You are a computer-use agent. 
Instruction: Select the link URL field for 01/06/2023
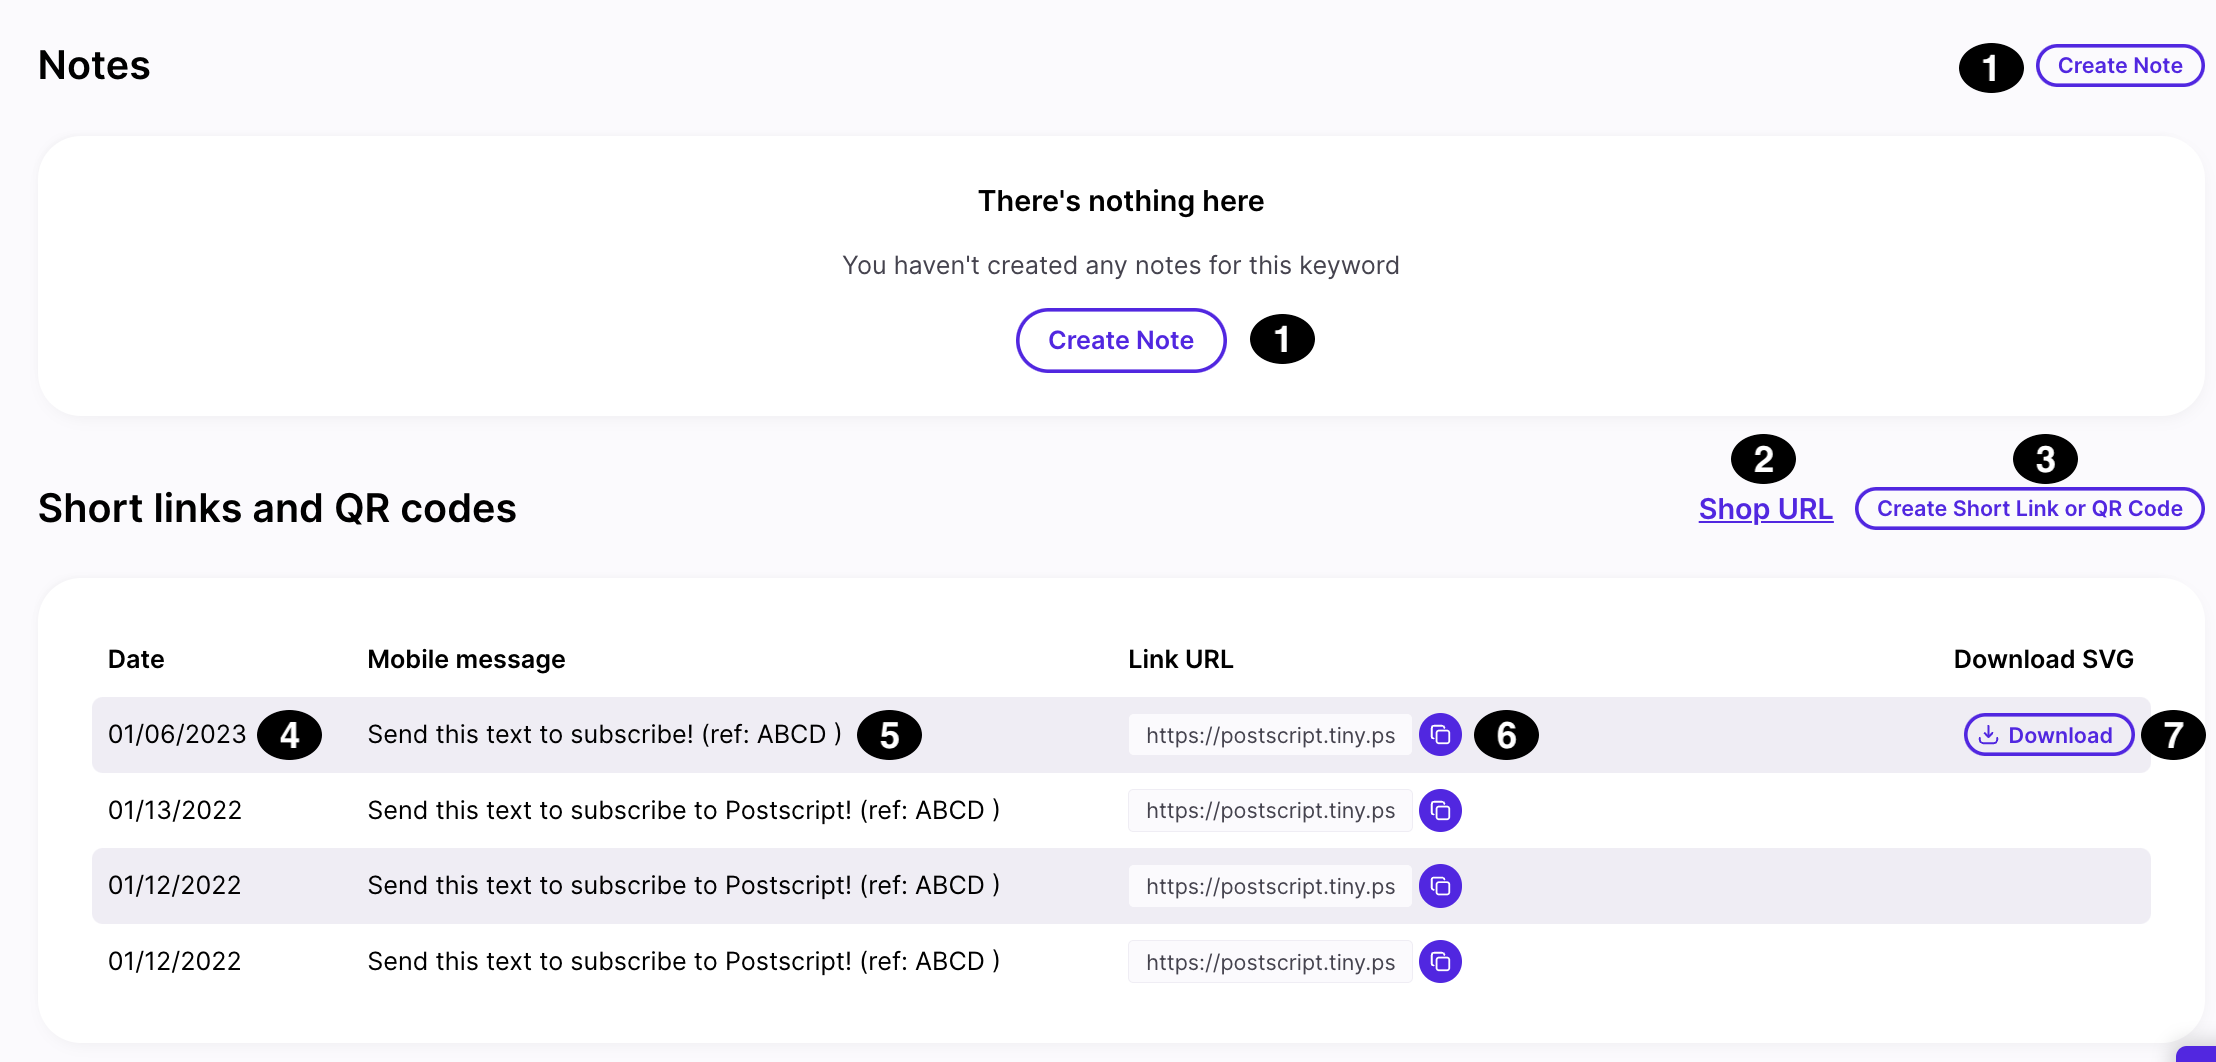tap(1270, 735)
